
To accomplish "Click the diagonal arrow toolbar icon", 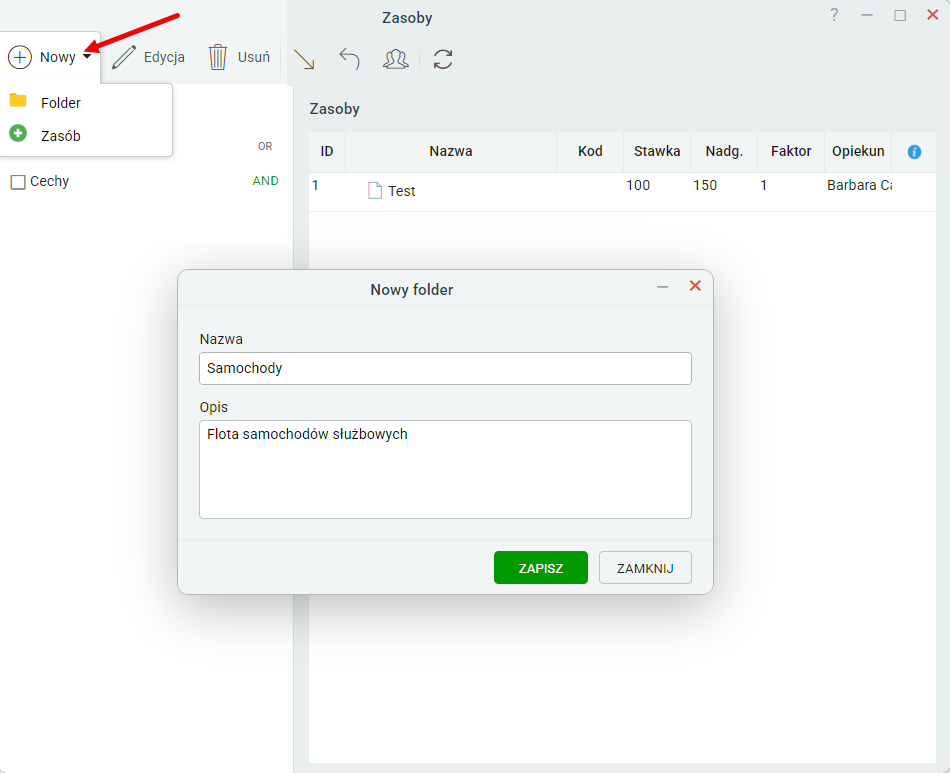I will tap(304, 59).
